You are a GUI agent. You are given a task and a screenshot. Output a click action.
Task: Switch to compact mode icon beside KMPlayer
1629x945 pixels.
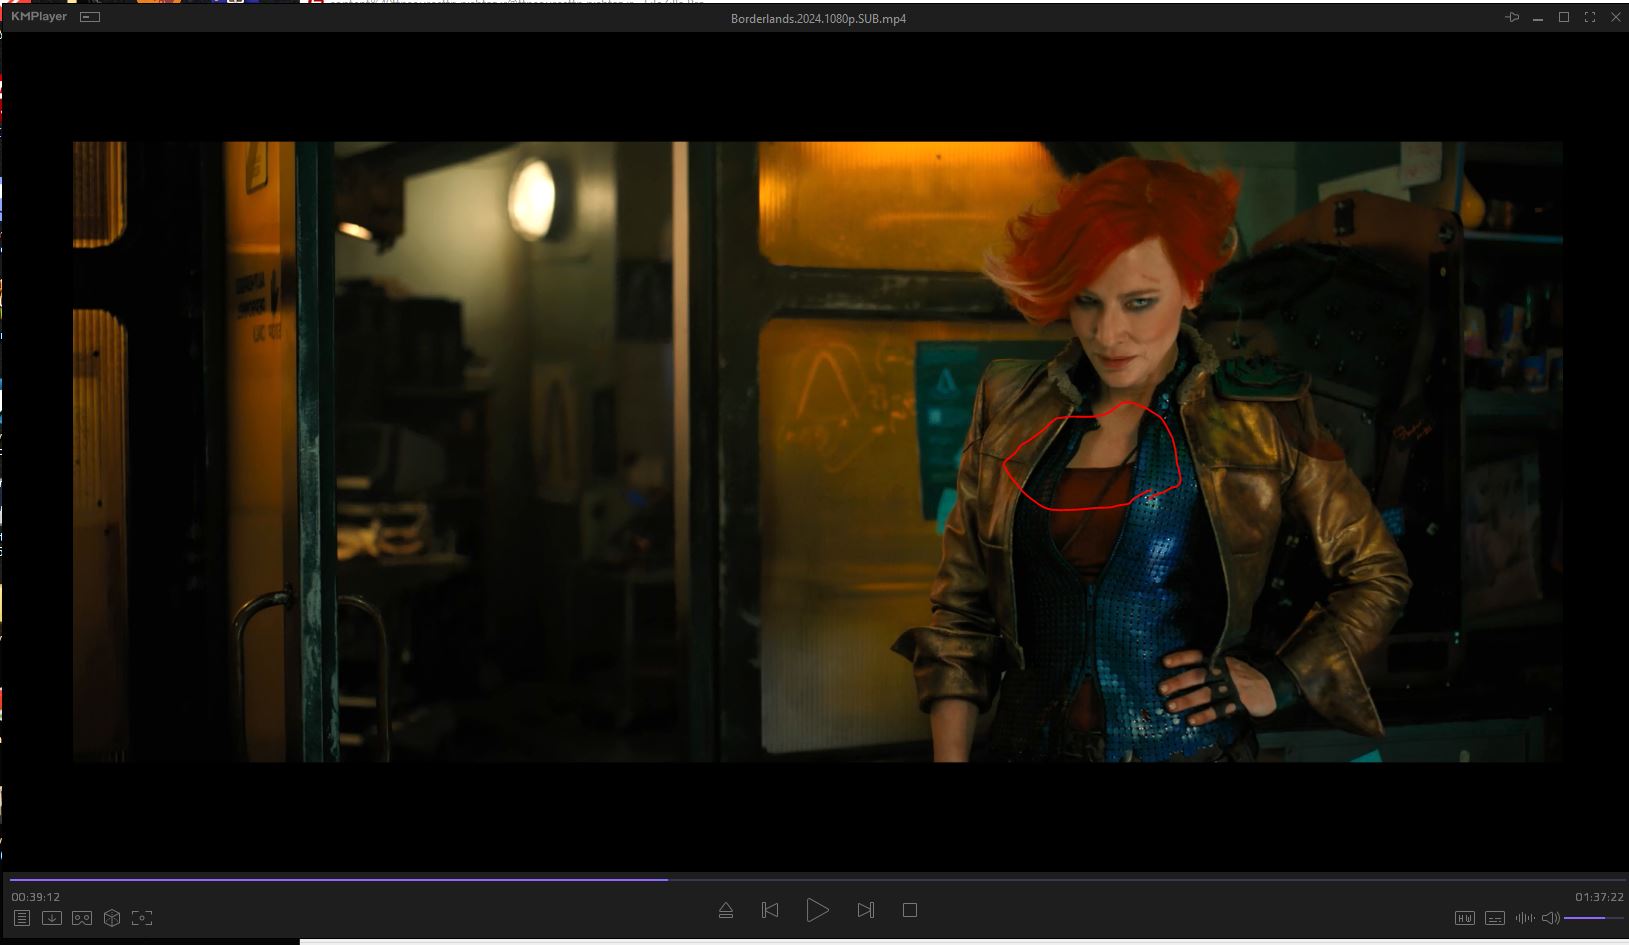point(90,17)
